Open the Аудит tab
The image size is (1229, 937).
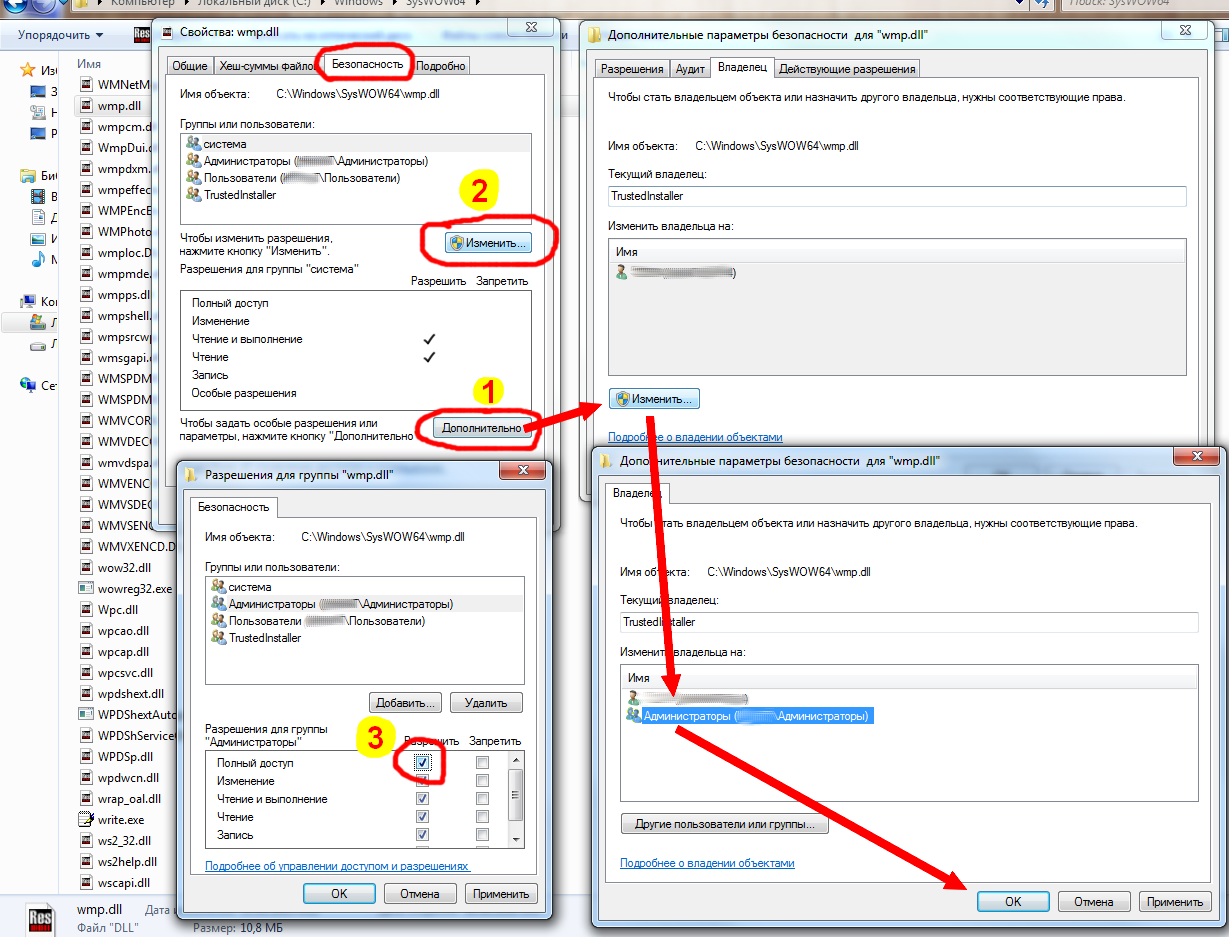(691, 69)
